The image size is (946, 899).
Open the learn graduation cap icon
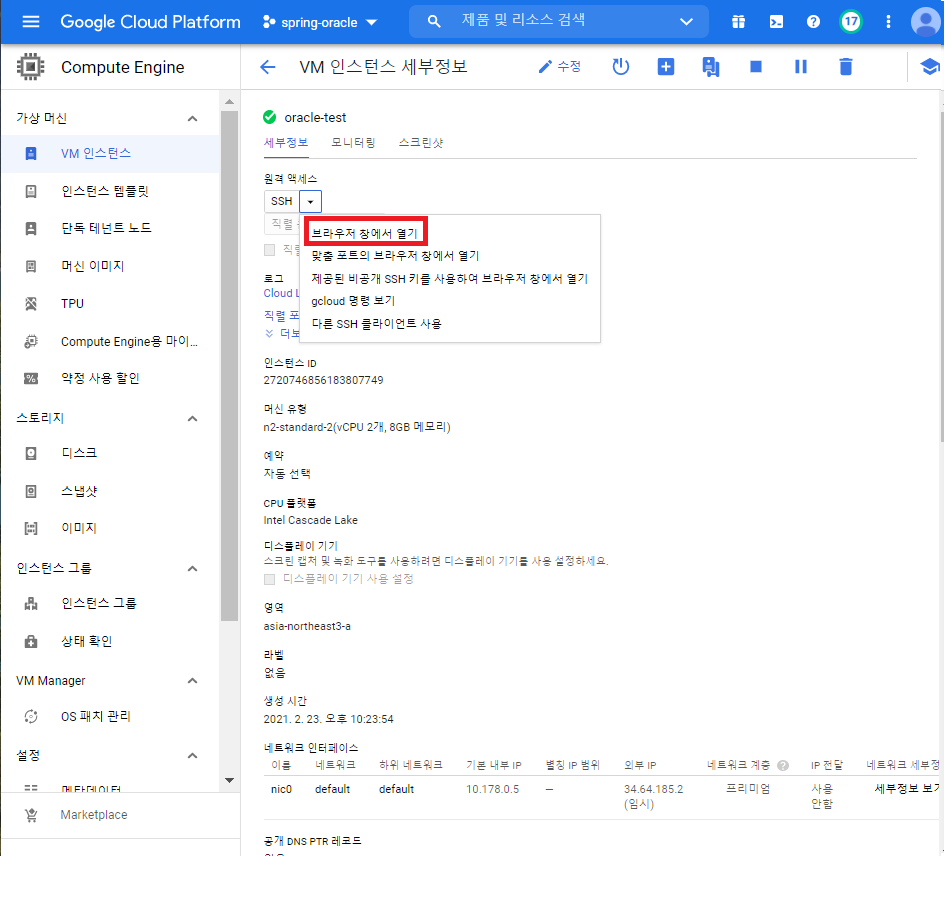[930, 66]
